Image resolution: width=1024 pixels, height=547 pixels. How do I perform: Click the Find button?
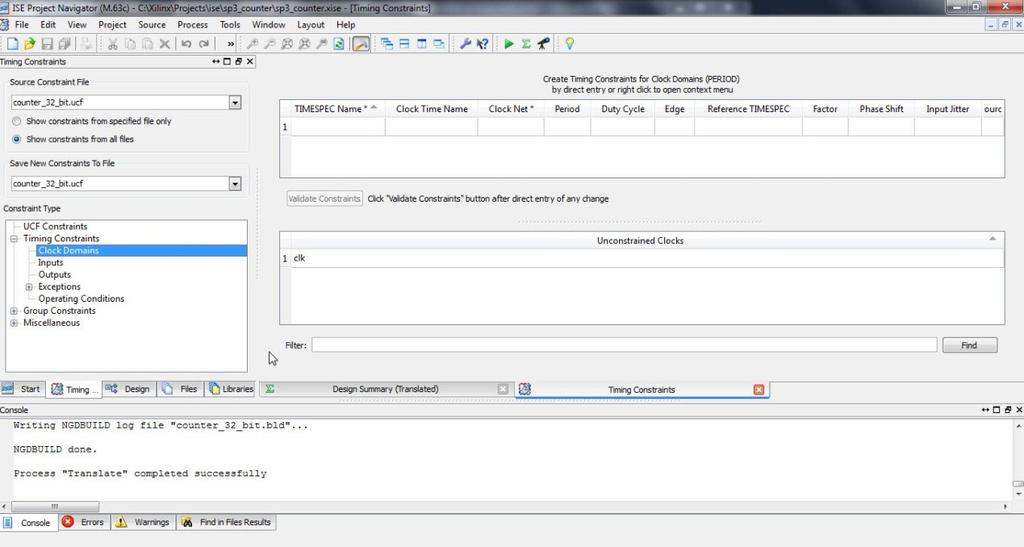[969, 345]
